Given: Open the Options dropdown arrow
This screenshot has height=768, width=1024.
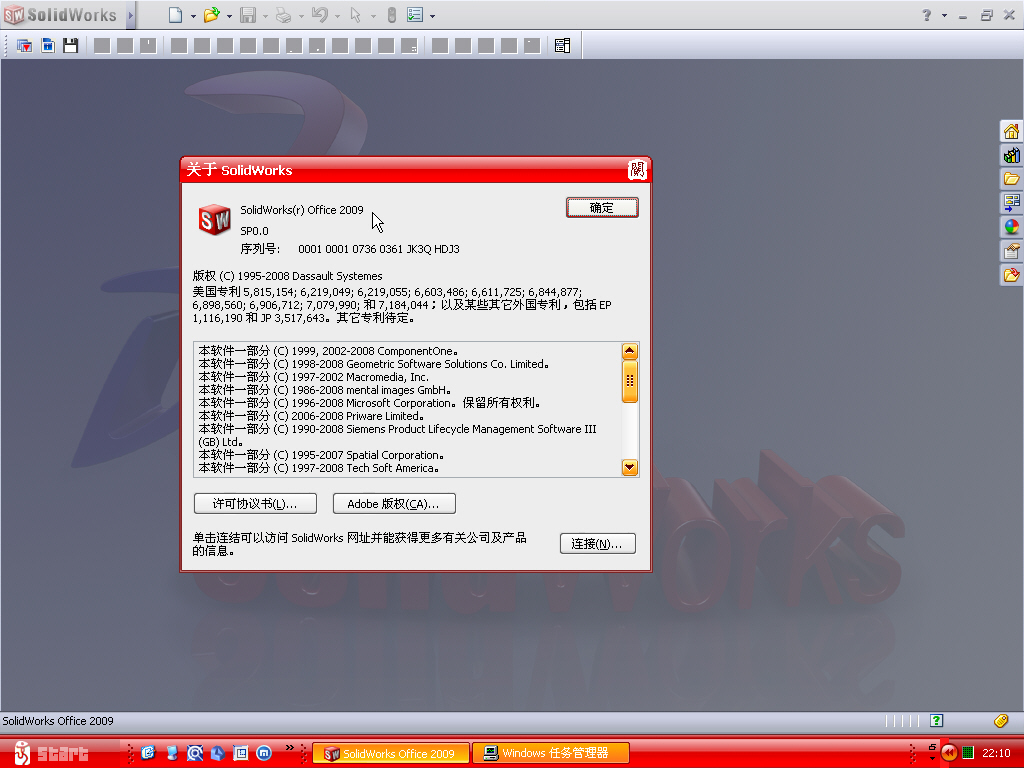Looking at the screenshot, I should coord(432,16).
